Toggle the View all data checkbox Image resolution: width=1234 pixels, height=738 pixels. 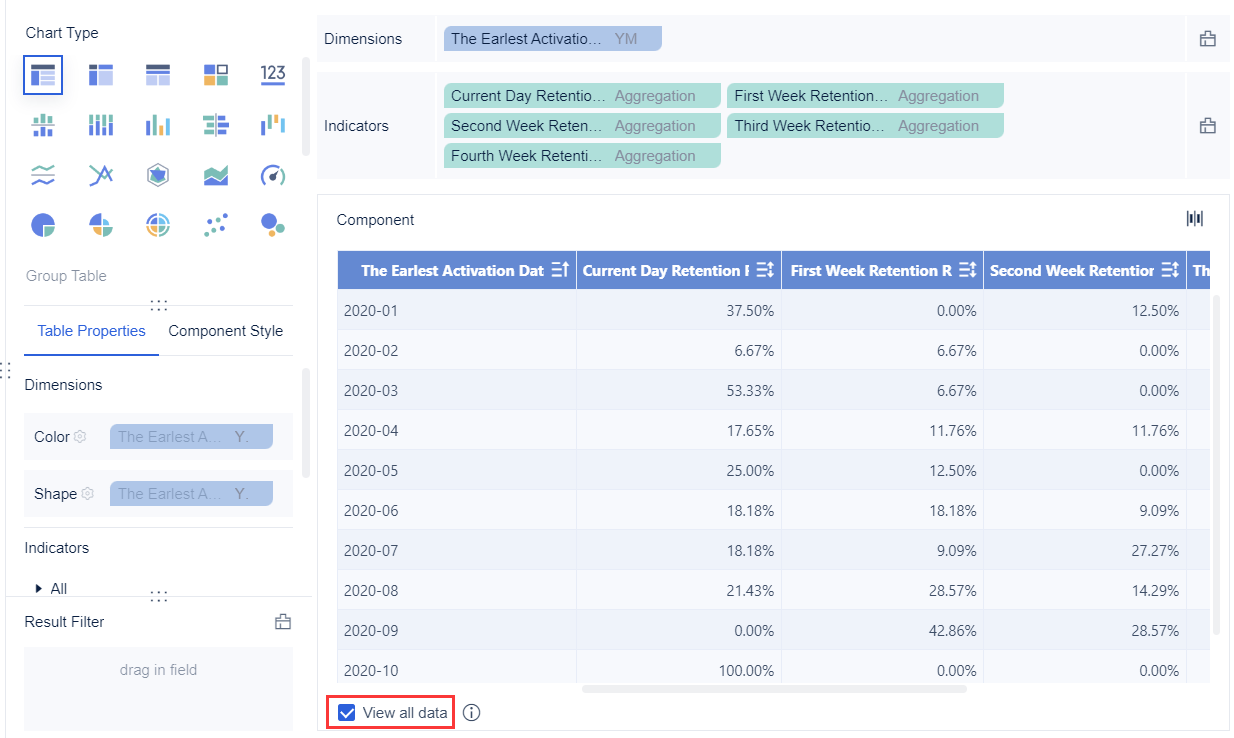tap(347, 712)
